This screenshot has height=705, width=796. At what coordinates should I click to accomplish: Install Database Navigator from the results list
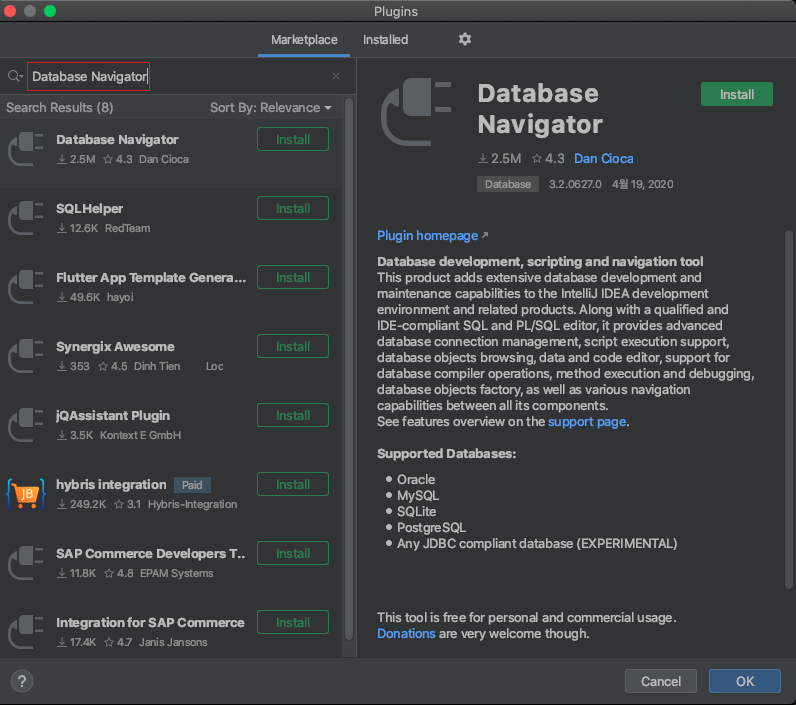pyautogui.click(x=293, y=139)
